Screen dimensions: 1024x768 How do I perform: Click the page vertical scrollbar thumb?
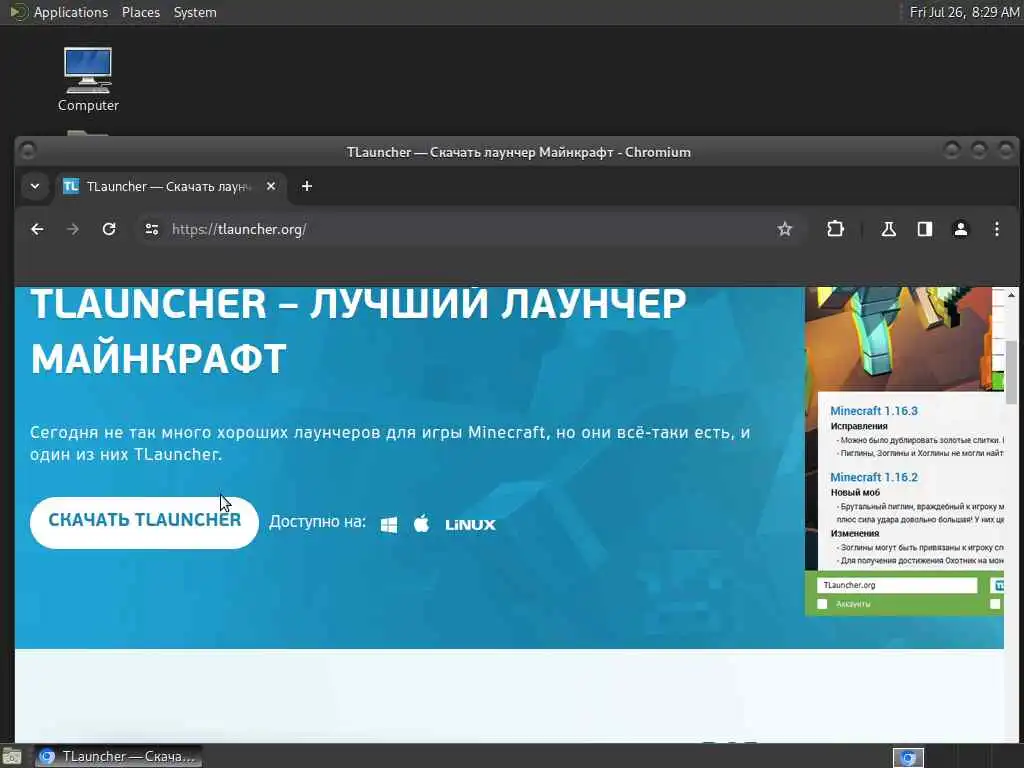[x=1011, y=372]
